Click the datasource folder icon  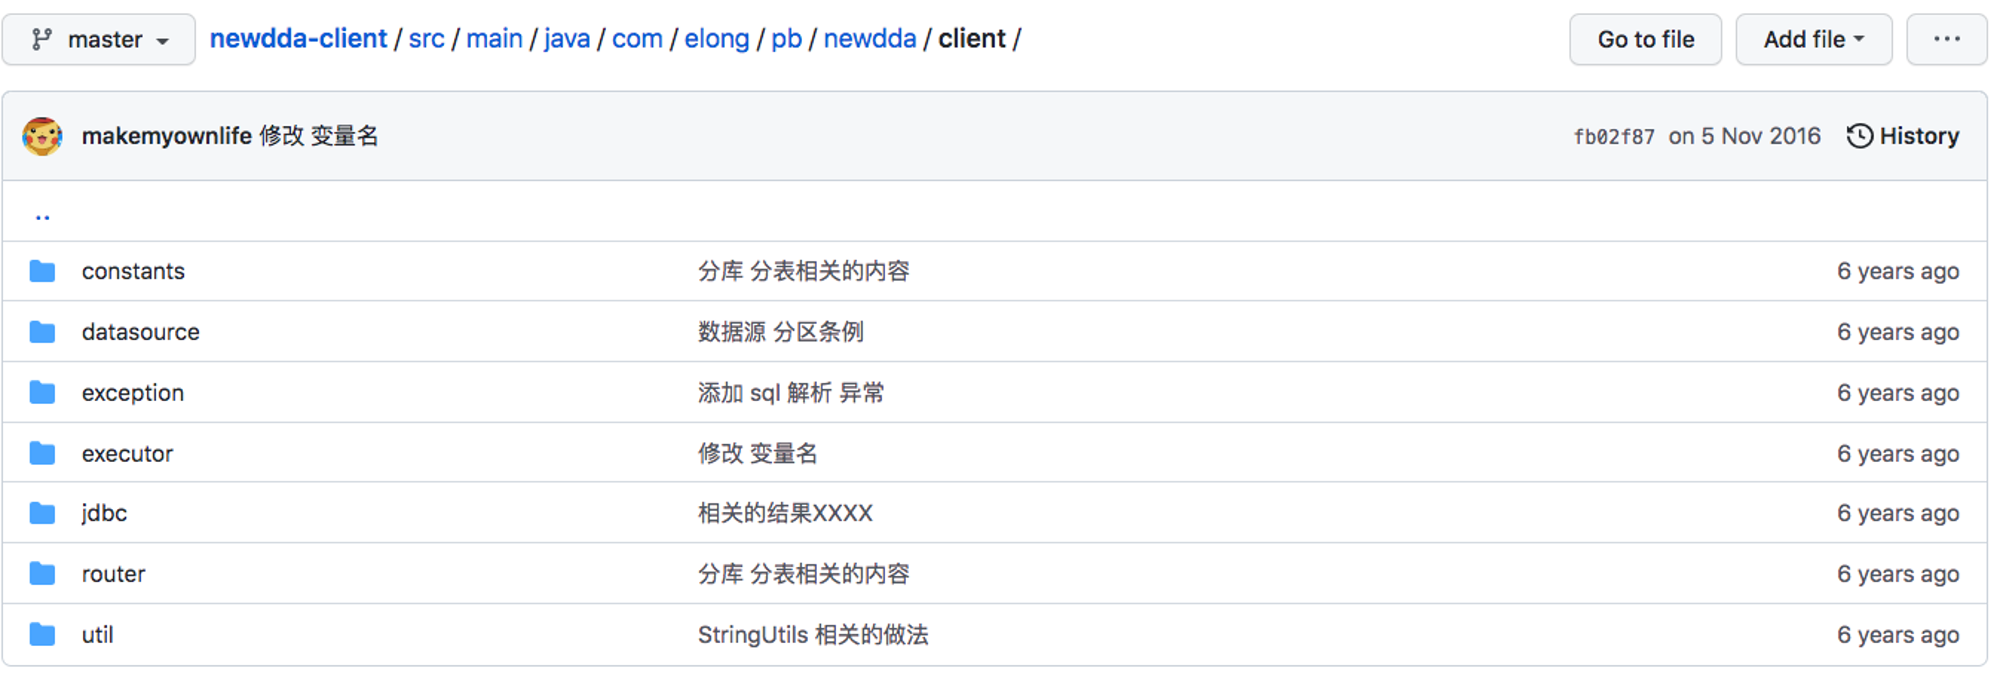click(42, 332)
